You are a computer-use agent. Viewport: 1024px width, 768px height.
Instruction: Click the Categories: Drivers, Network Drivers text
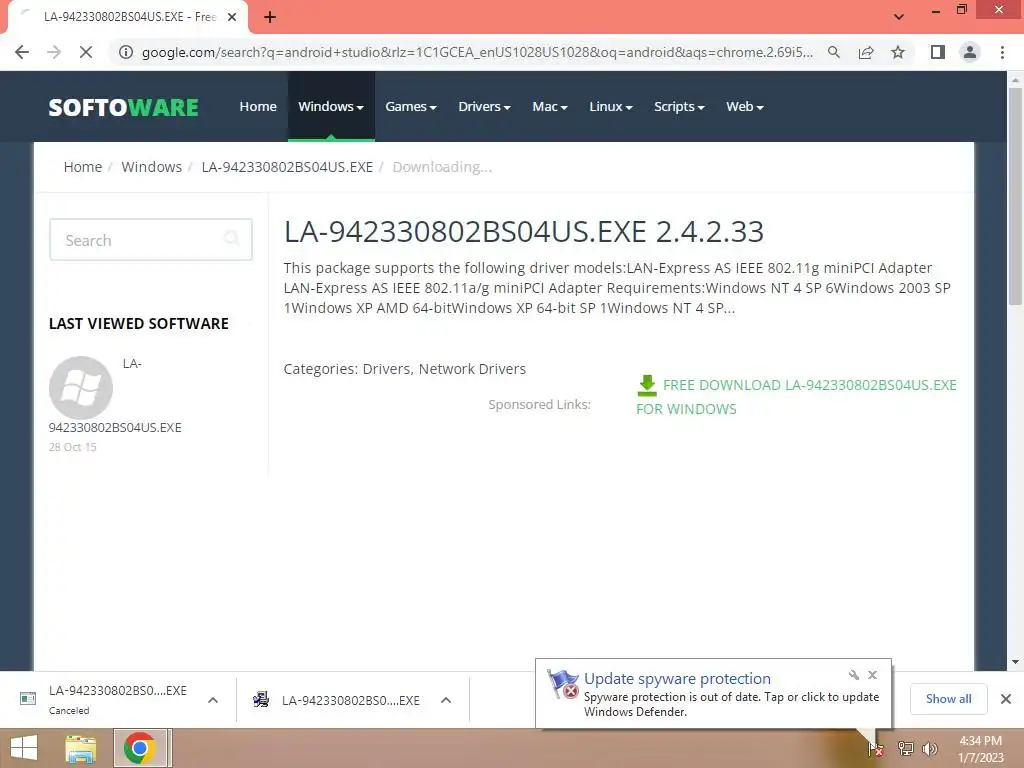[x=405, y=369]
